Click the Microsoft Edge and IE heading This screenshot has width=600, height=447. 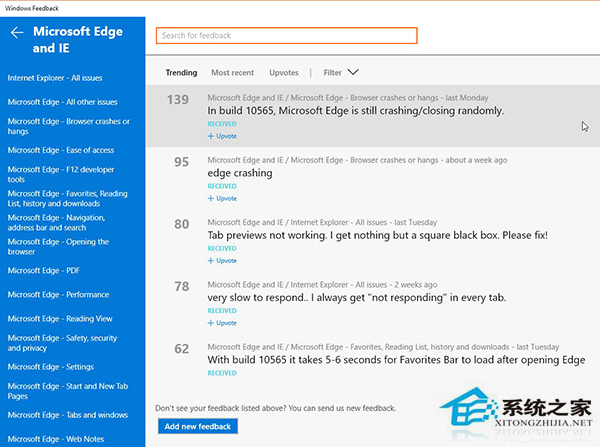coord(78,40)
